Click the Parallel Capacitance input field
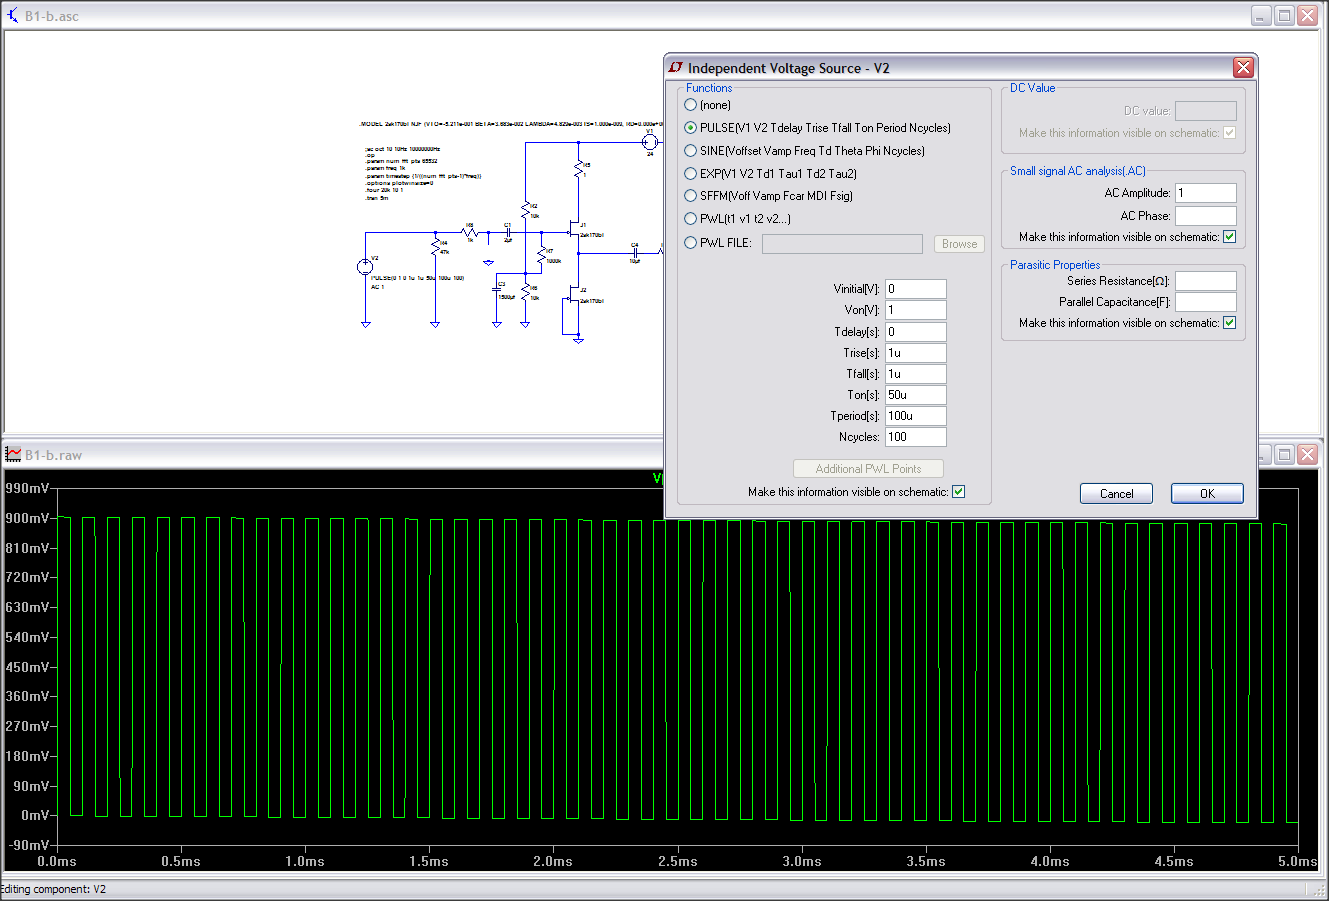The width and height of the screenshot is (1329, 901). coord(1206,302)
